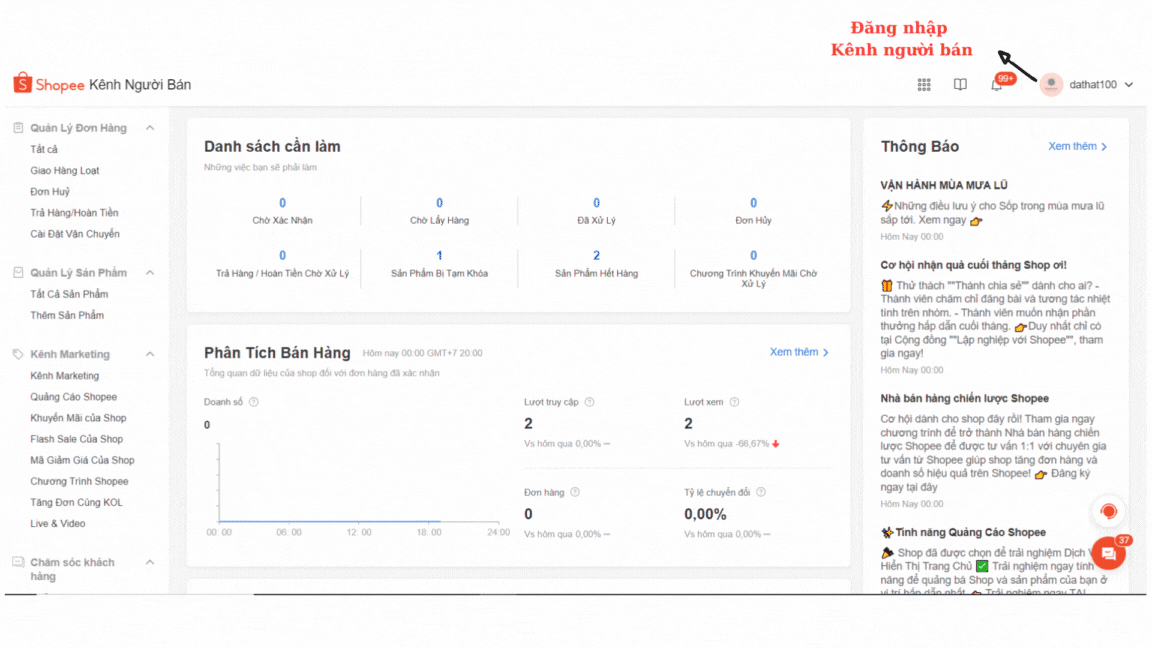
Task: Click Sản Phẩm Hết Hàng count
Action: 596,256
